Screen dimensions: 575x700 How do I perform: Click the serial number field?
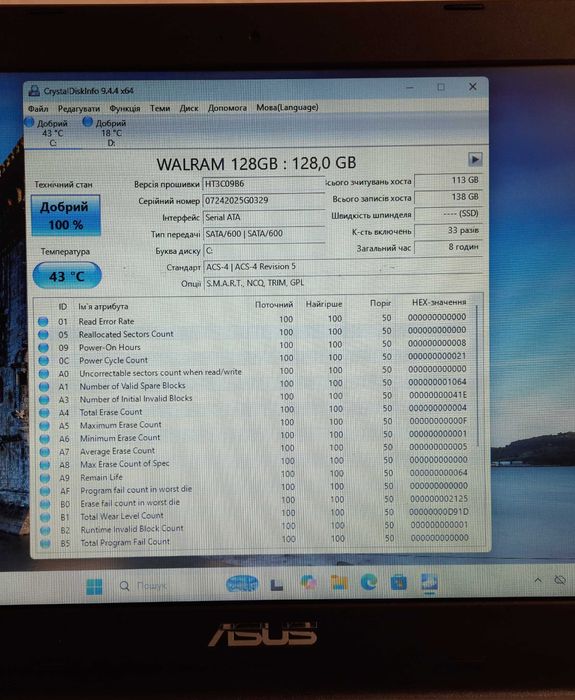click(263, 200)
